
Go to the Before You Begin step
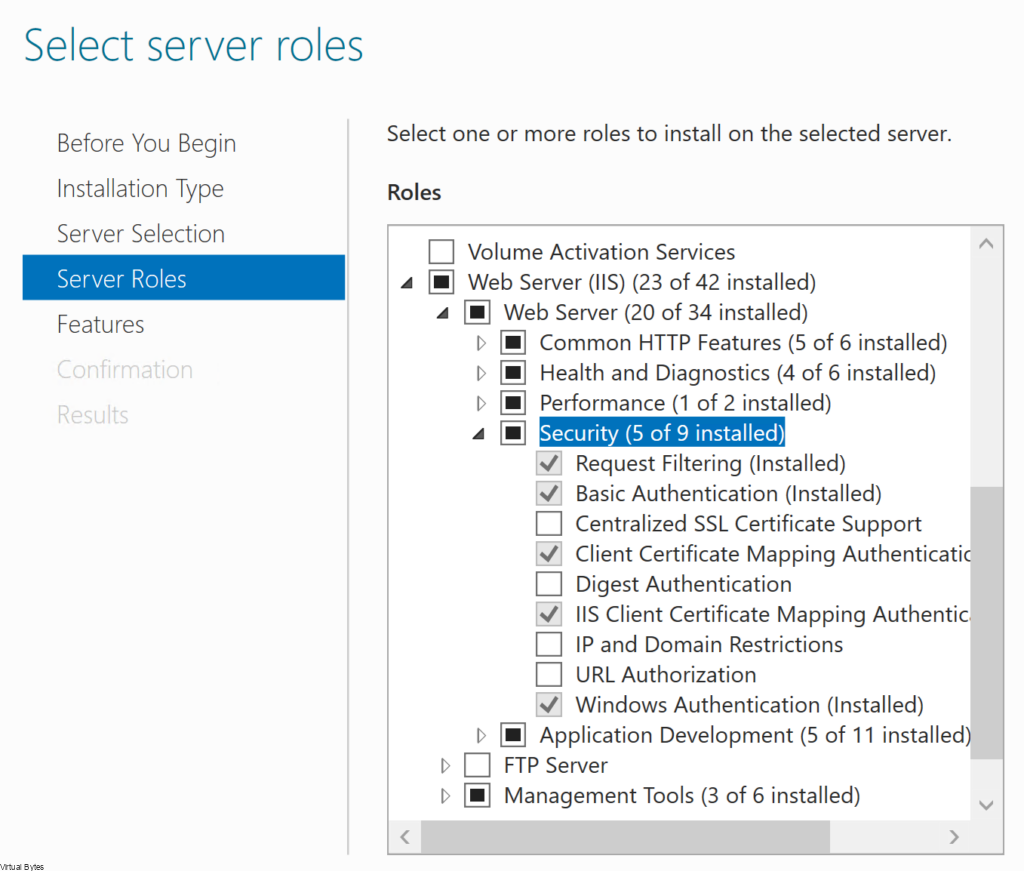[146, 143]
